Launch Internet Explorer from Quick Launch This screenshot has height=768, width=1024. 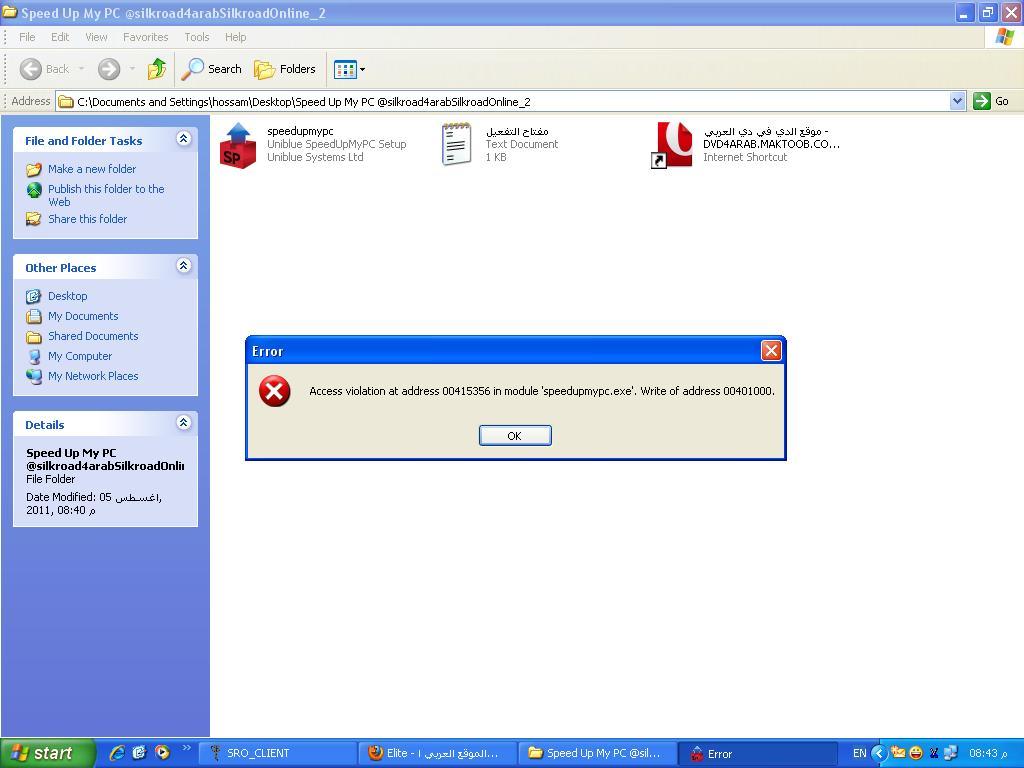tap(117, 753)
